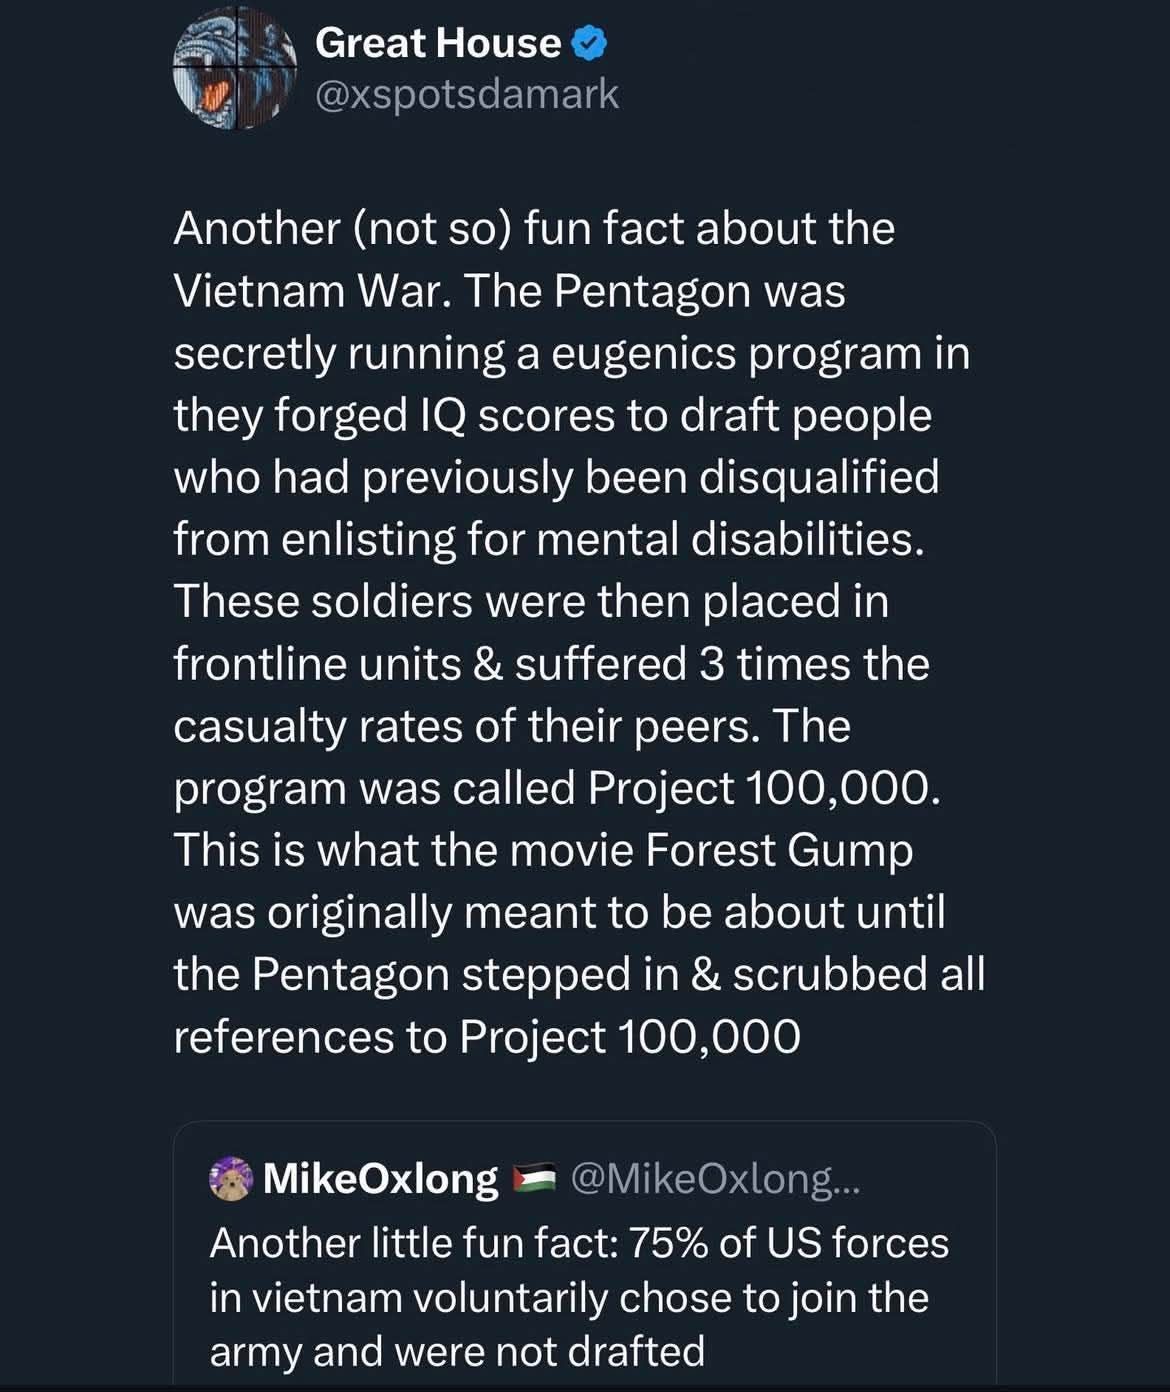Click "Another little fun fact" in quoted tweet
The image size is (1170, 1392).
coord(412,1243)
